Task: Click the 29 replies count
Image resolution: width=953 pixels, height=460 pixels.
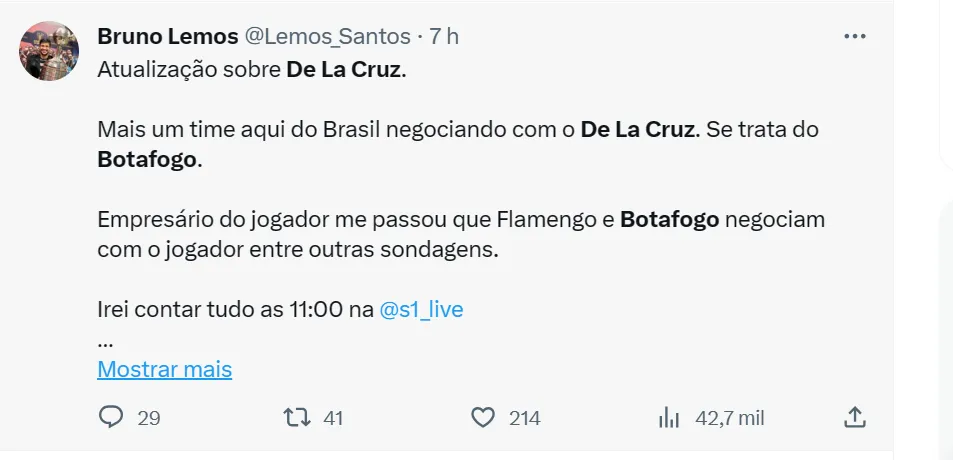Action: 148,418
